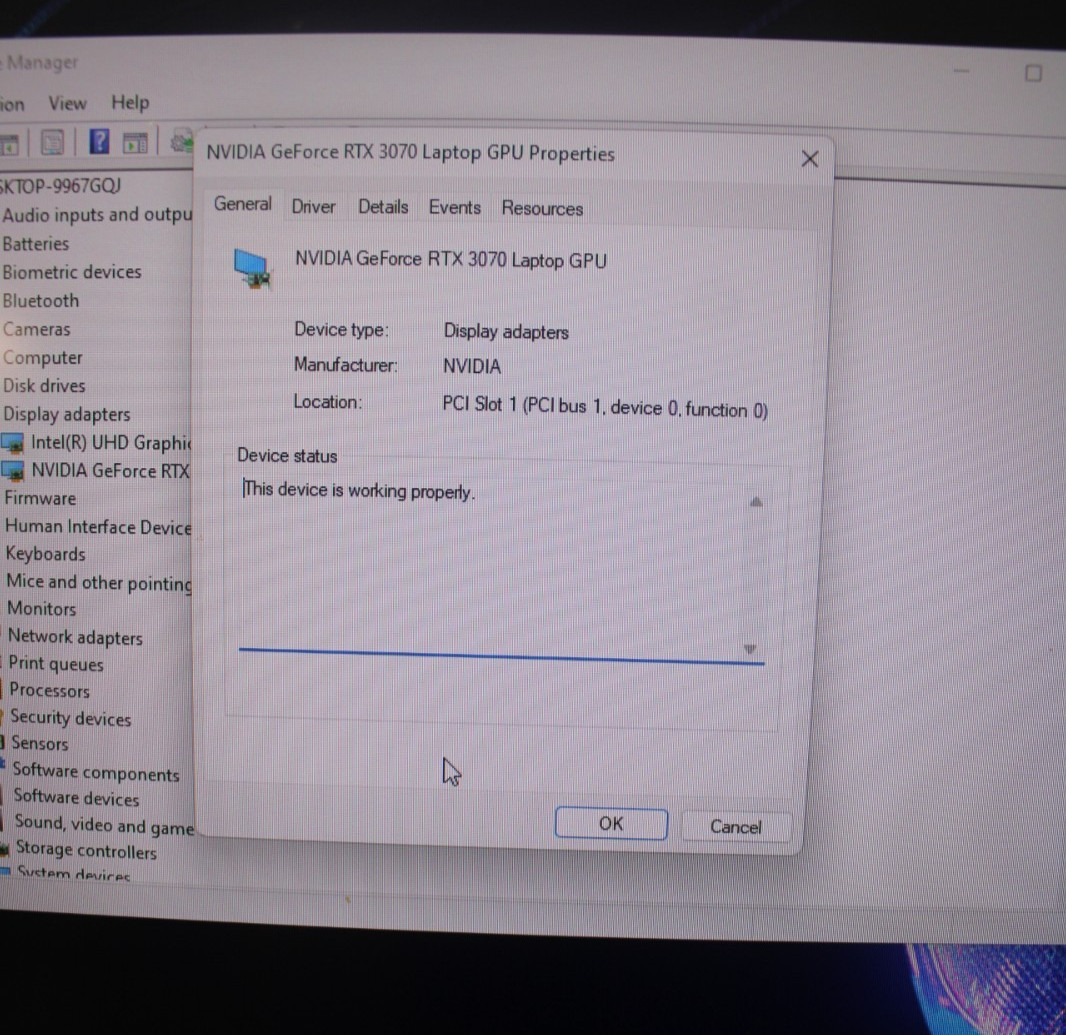Select the Disk drives category
The height and width of the screenshot is (1035, 1066).
tap(44, 386)
